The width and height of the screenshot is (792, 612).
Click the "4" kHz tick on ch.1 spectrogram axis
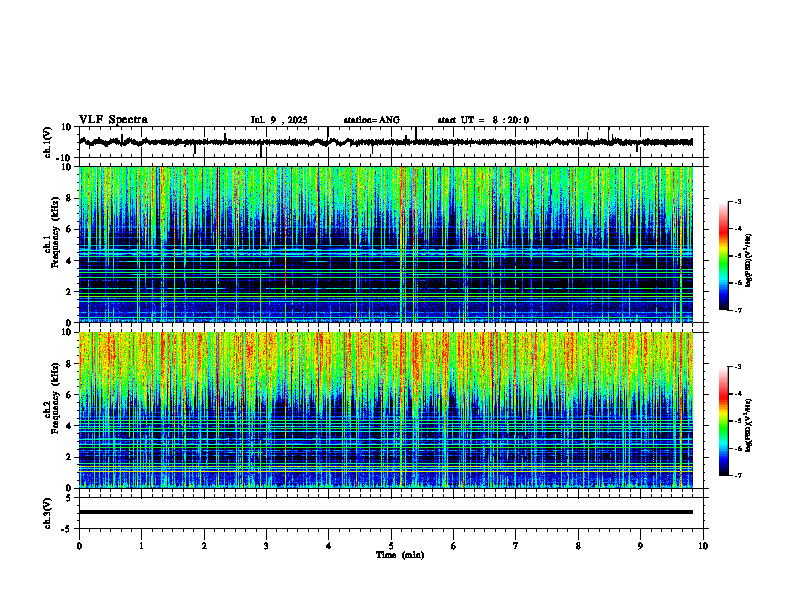click(x=69, y=261)
